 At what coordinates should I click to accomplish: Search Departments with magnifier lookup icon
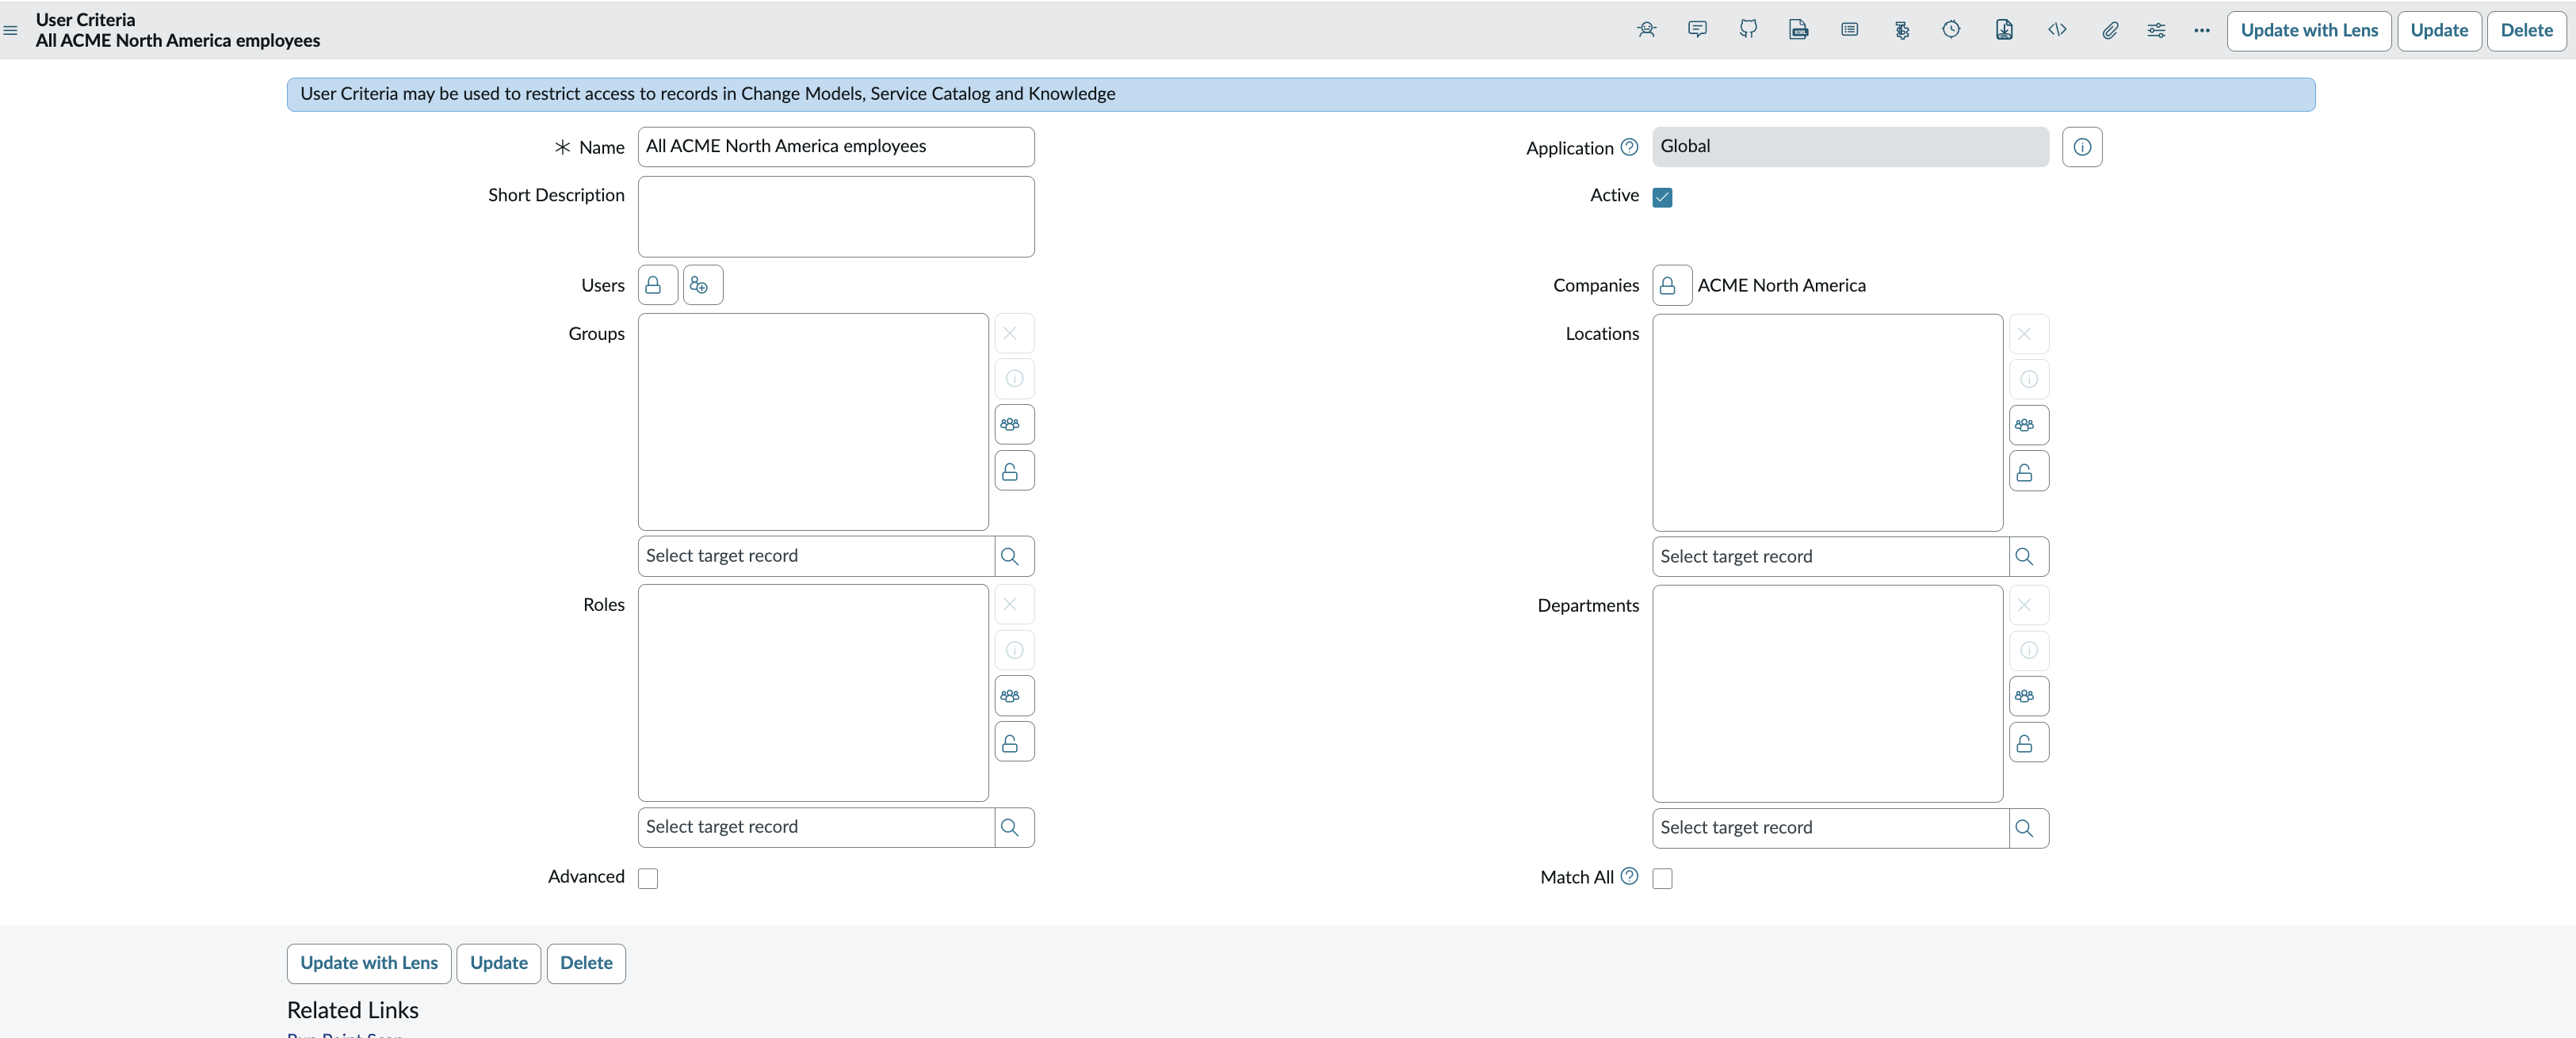click(x=2028, y=828)
